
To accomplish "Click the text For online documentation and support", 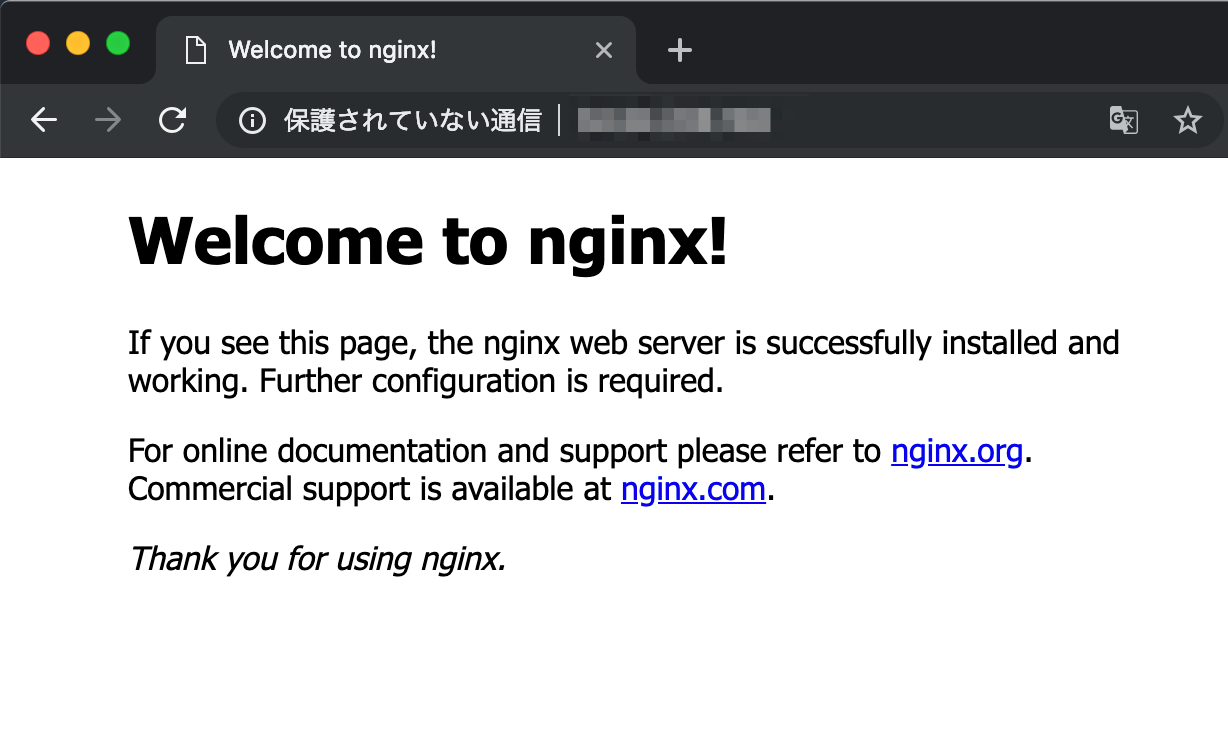I will 398,452.
